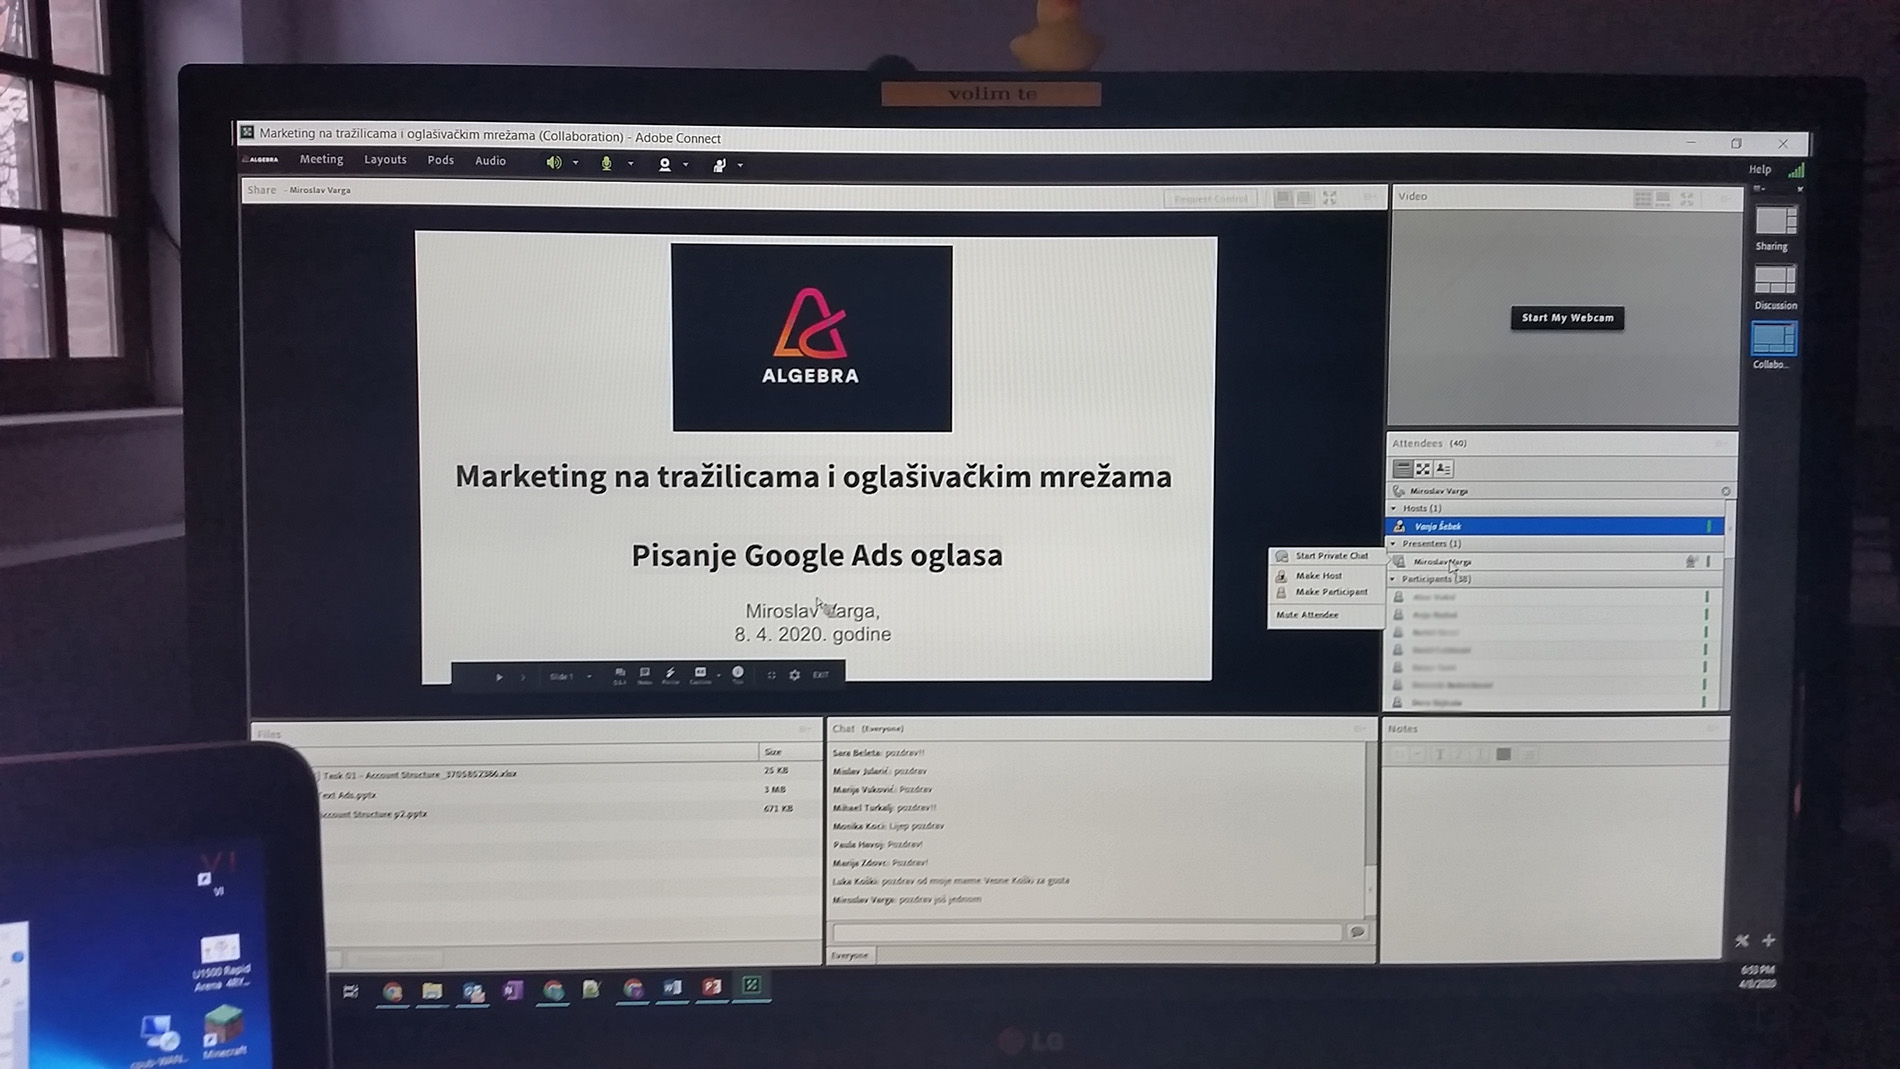Click the Q&A icon on slide toolbar
Viewport: 1900px width, 1069px height.
(x=620, y=676)
